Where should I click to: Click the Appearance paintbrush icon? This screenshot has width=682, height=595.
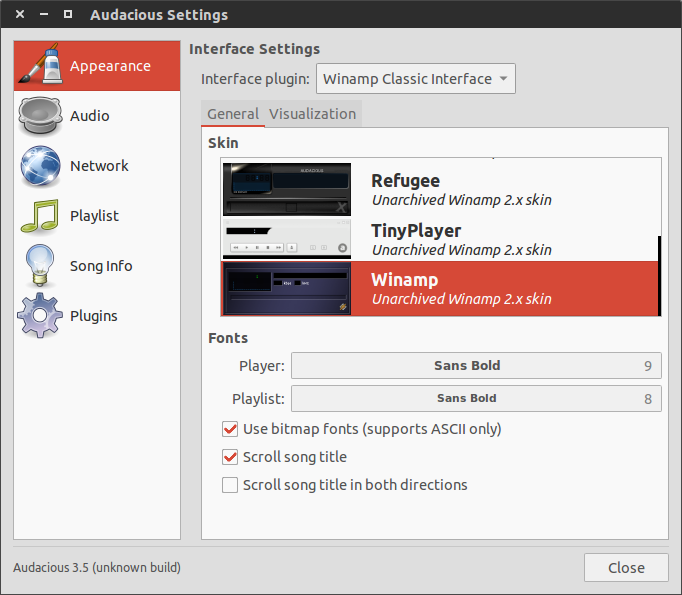[x=40, y=66]
